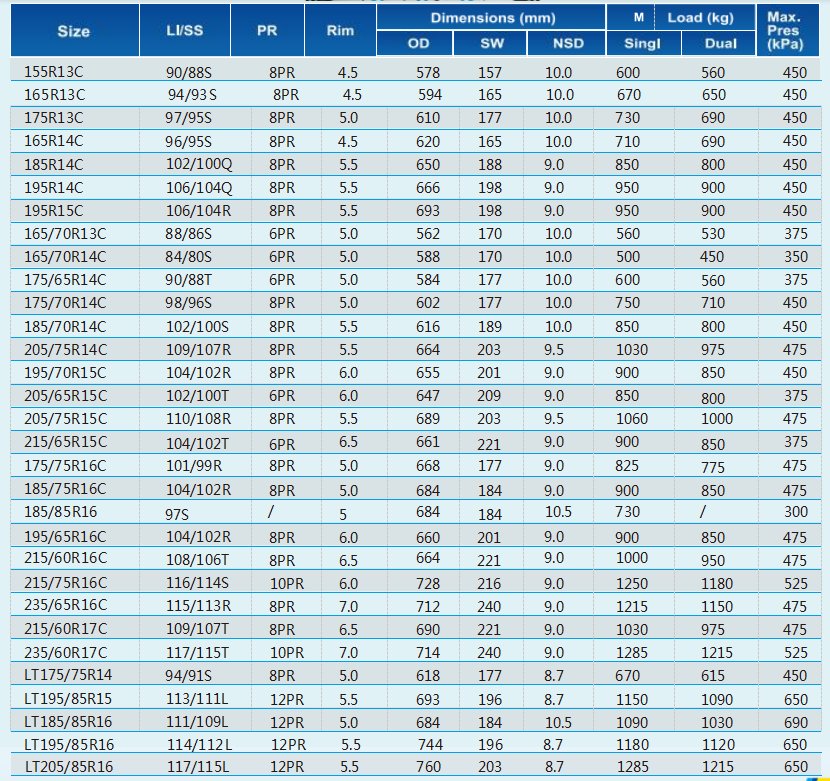
Task: Click the 215/75R16C size cell
Action: coord(65,582)
